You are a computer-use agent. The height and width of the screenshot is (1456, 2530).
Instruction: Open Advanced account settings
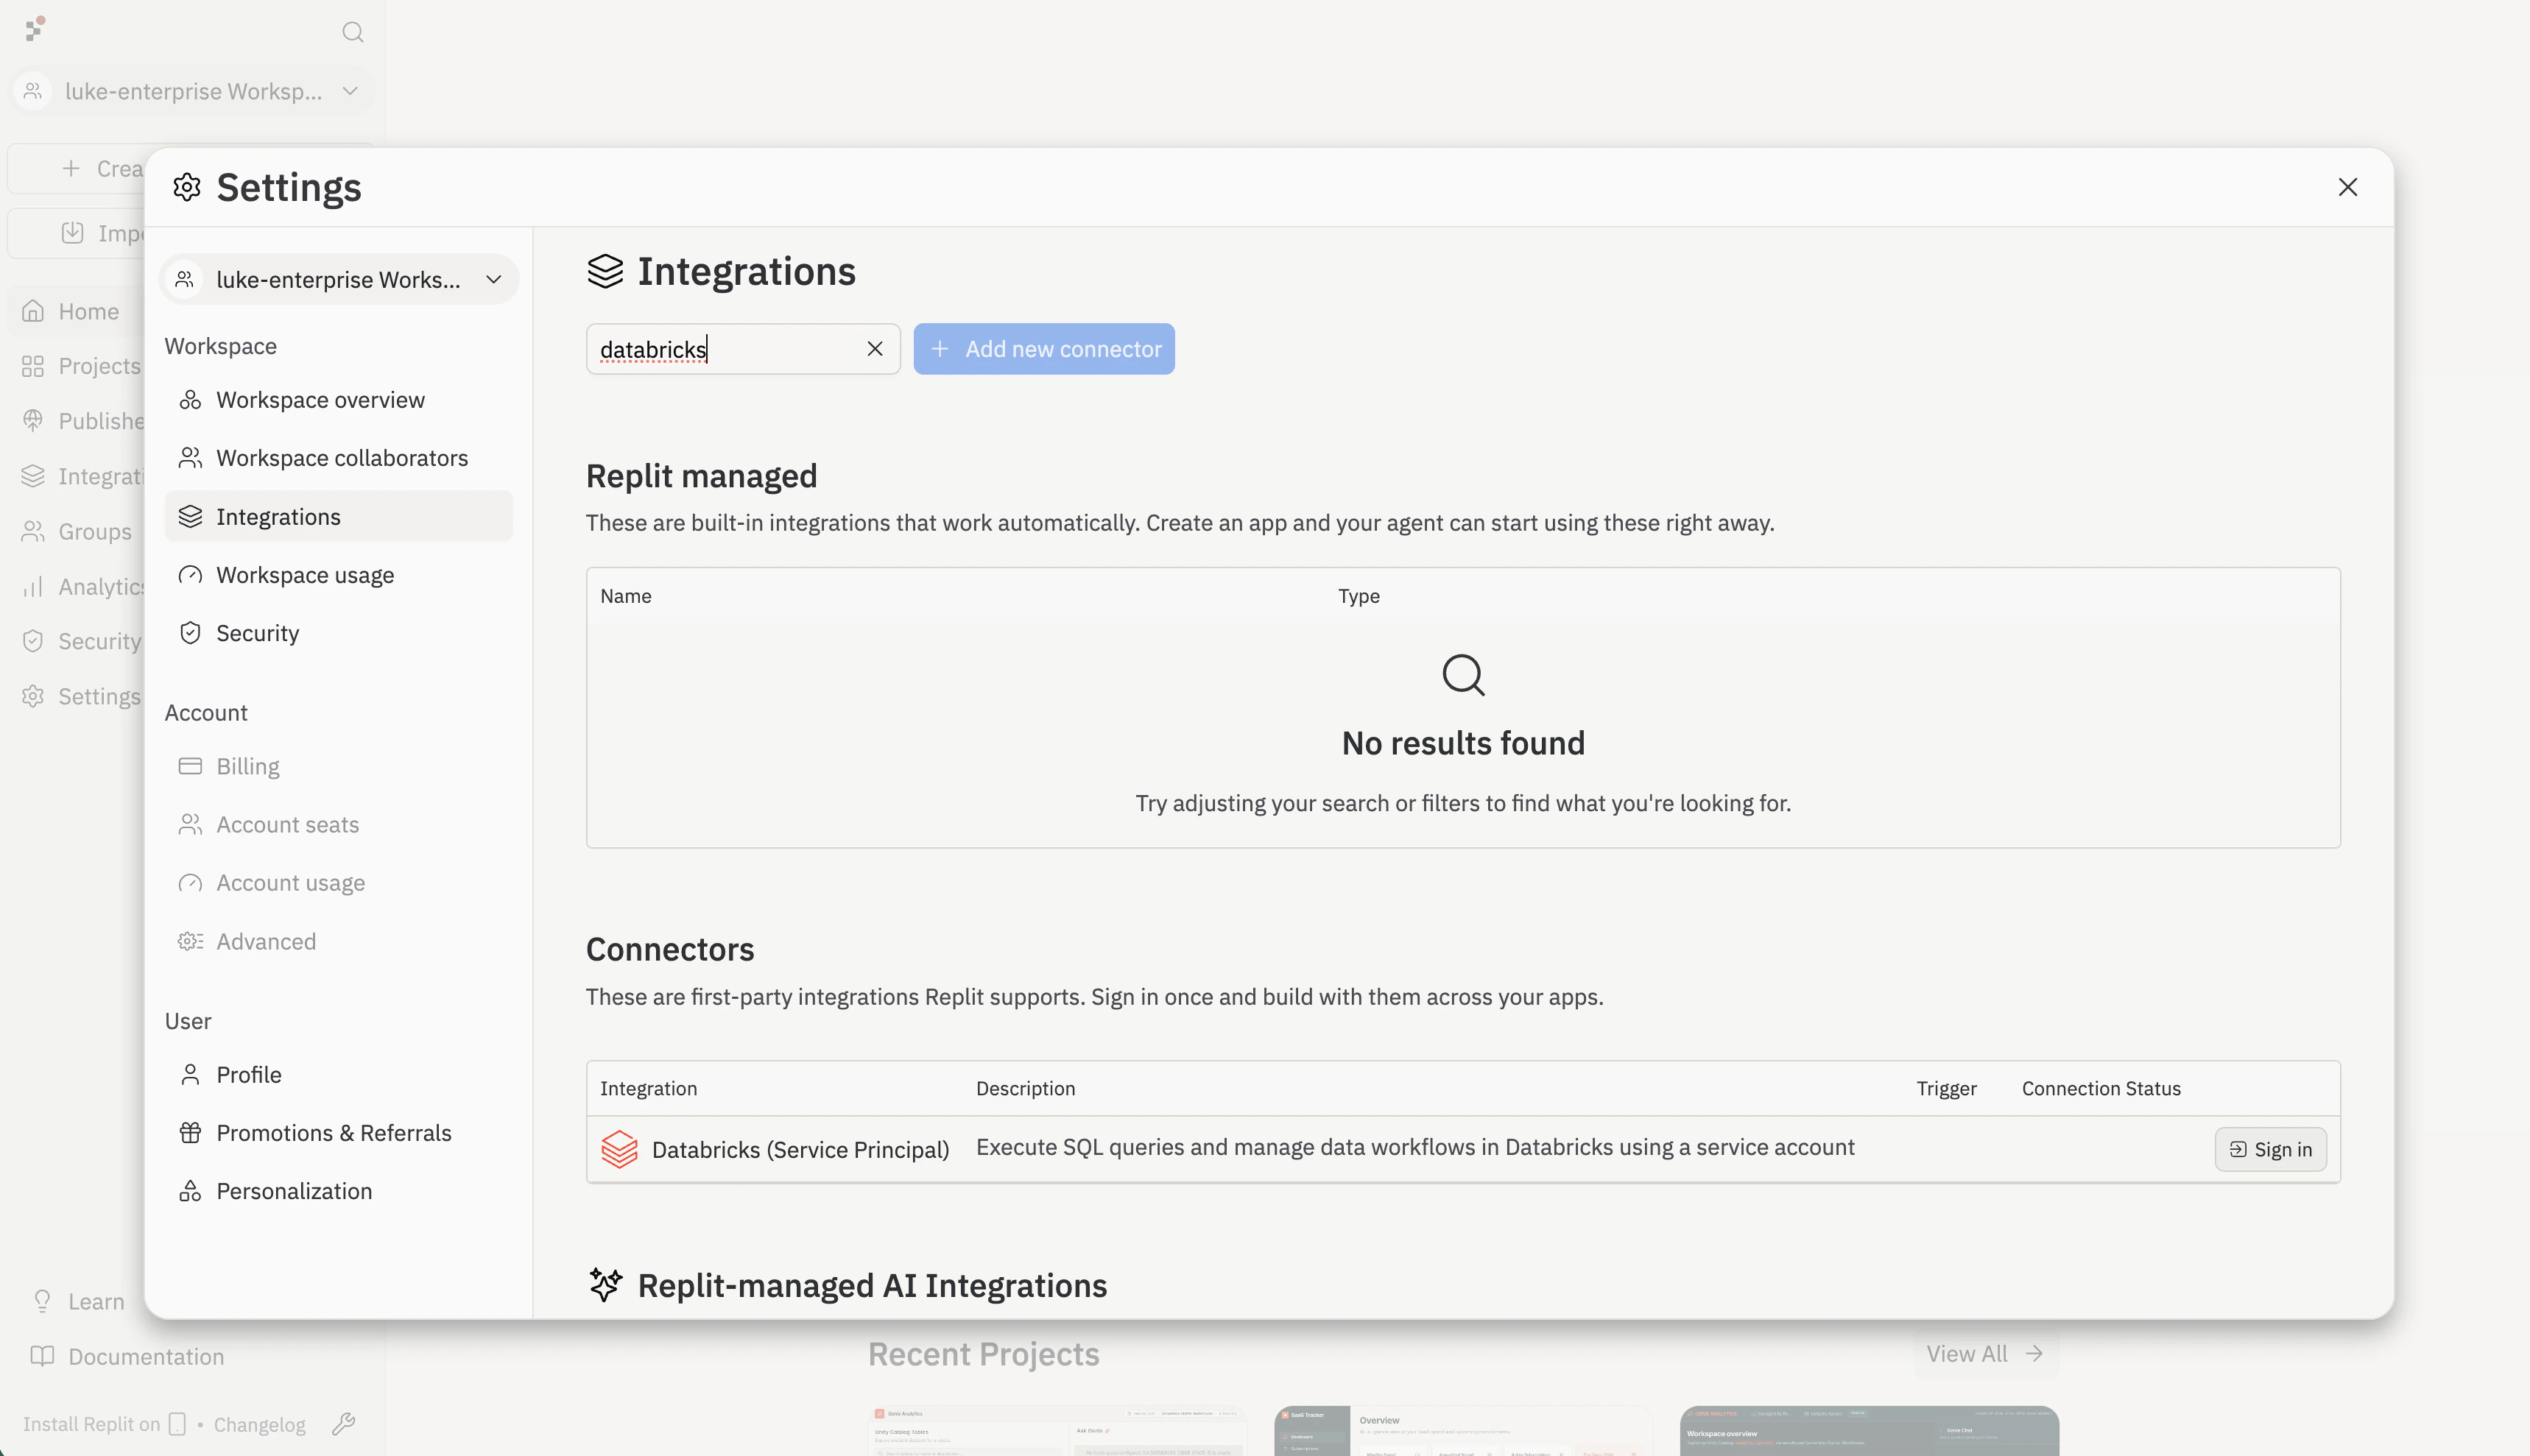click(338, 941)
